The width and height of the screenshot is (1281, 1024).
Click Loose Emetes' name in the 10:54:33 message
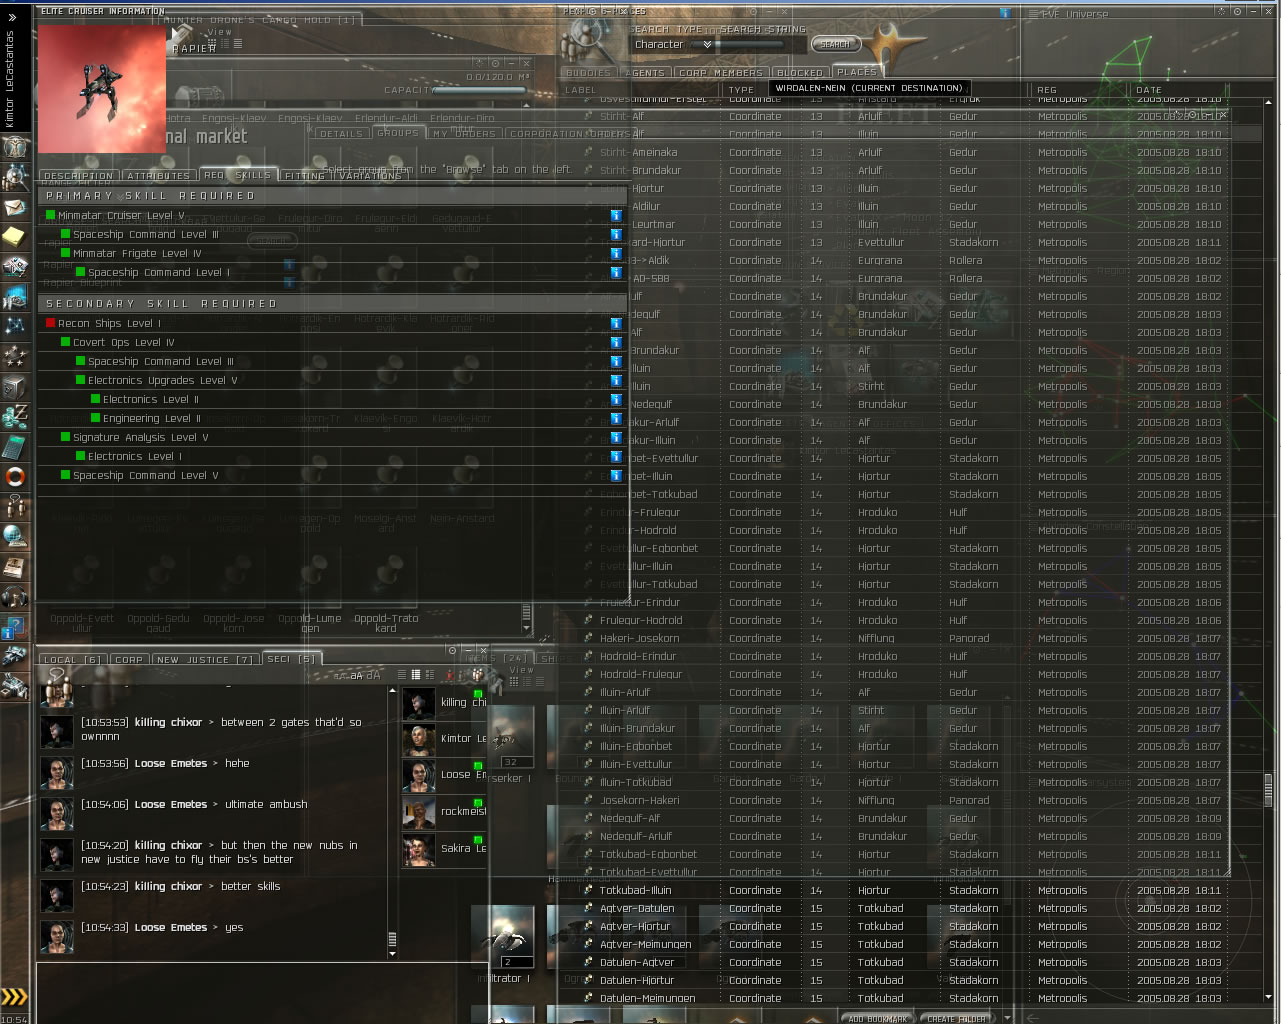(171, 927)
